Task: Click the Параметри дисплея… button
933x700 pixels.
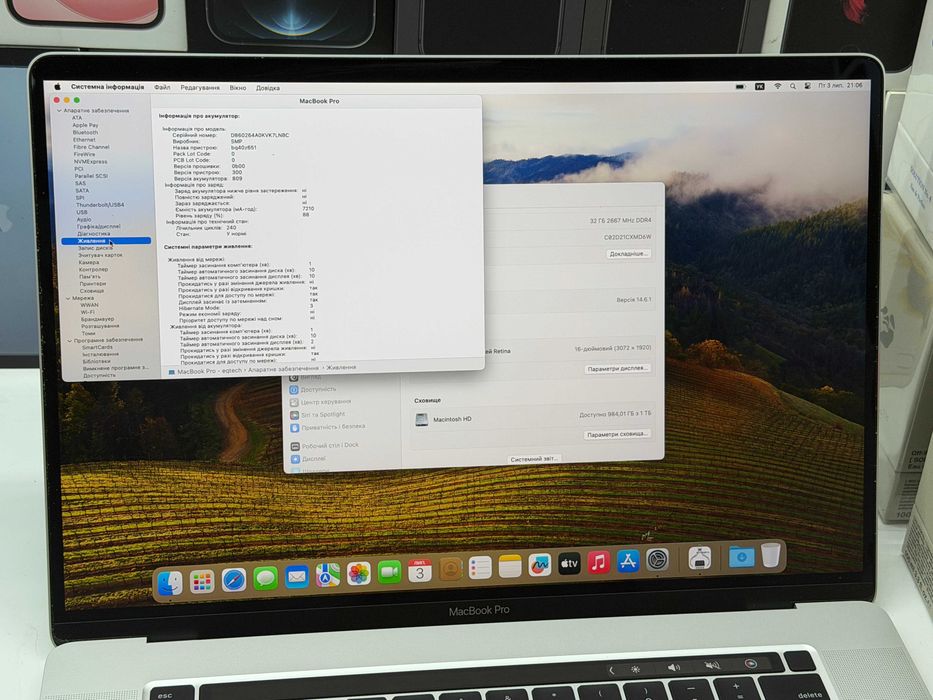Action: click(616, 369)
